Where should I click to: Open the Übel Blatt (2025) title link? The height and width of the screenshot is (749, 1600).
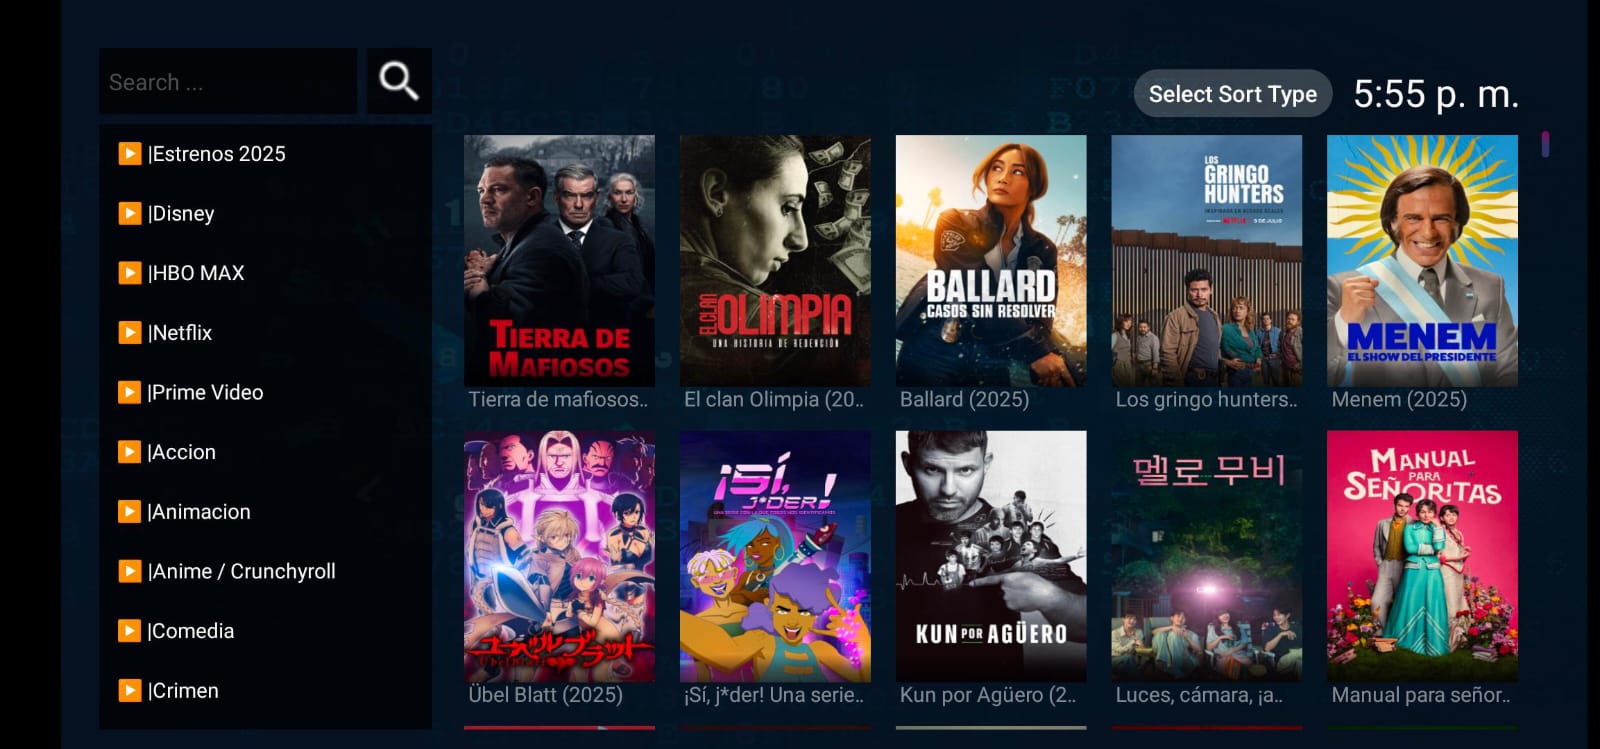(x=546, y=695)
